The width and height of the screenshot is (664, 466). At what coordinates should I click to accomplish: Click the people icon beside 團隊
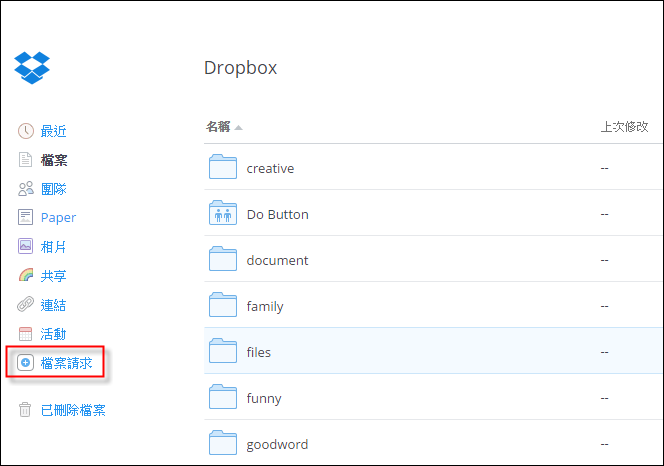25,189
